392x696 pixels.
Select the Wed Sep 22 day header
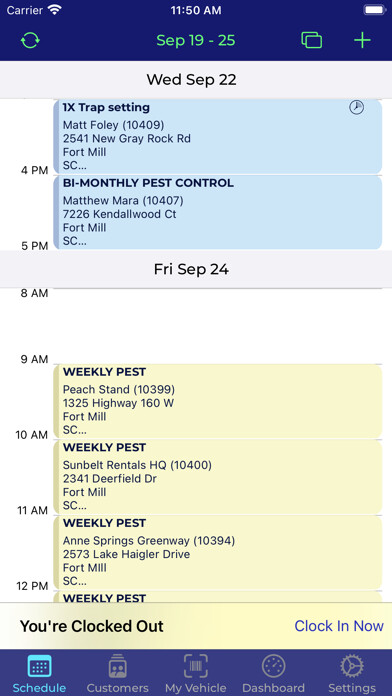196,80
